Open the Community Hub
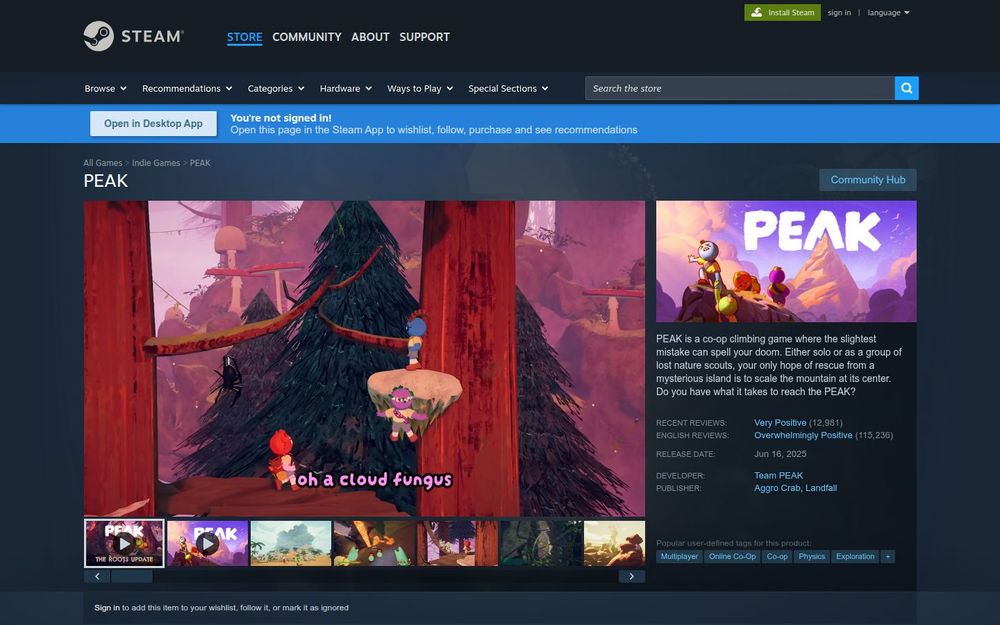This screenshot has width=1000, height=625. click(x=867, y=180)
